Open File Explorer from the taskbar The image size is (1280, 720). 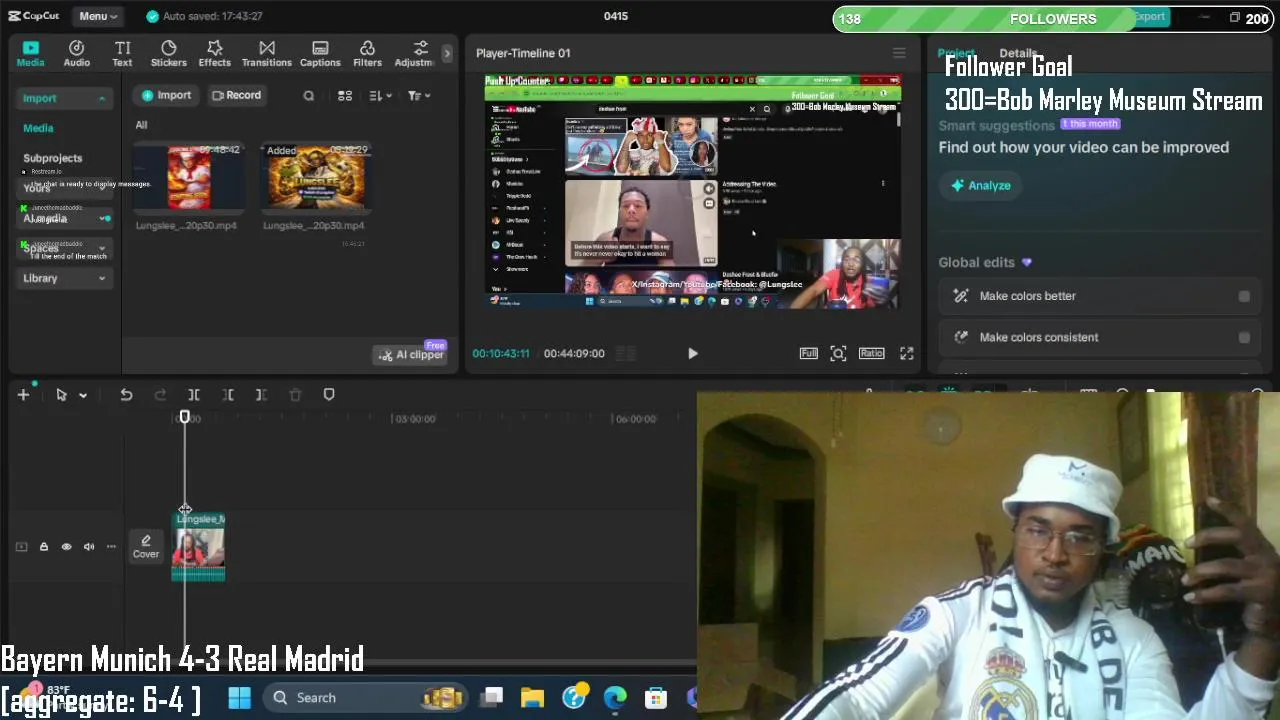(x=532, y=698)
